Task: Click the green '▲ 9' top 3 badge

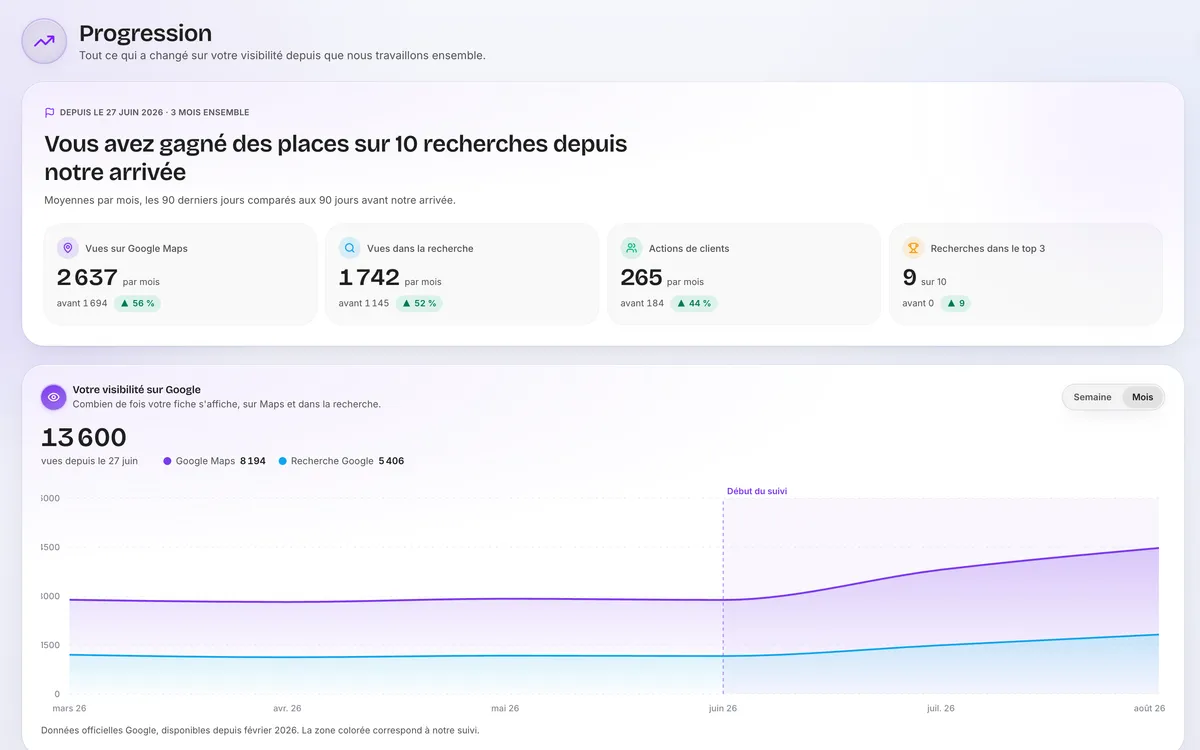Action: point(955,303)
